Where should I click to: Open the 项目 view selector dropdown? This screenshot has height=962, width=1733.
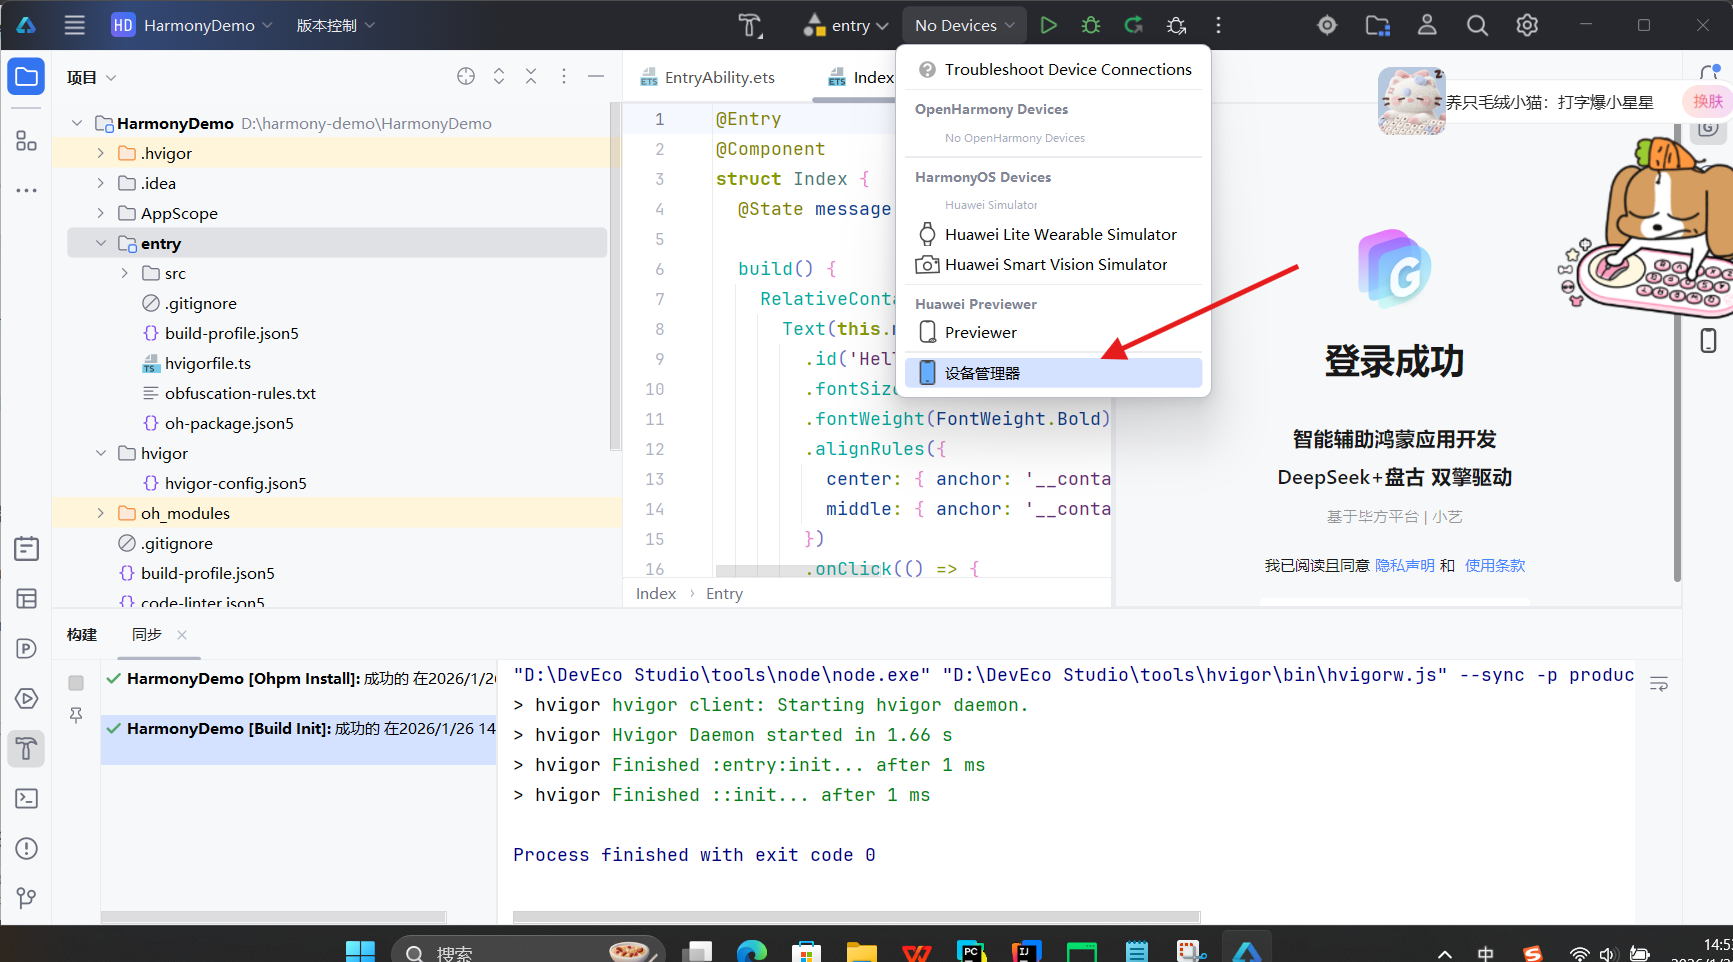point(92,77)
